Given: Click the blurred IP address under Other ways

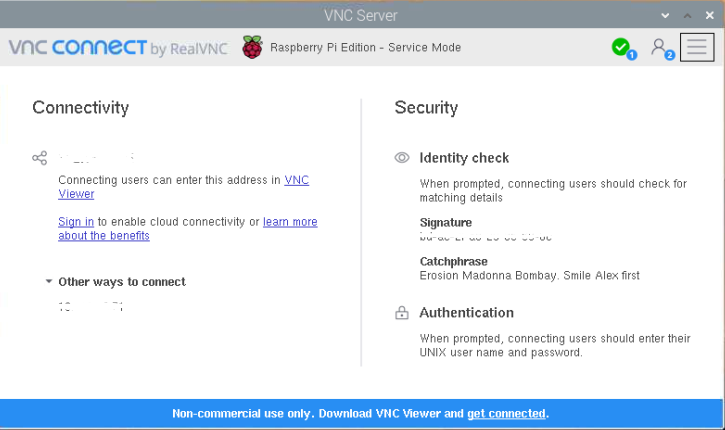Looking at the screenshot, I should tap(91, 306).
